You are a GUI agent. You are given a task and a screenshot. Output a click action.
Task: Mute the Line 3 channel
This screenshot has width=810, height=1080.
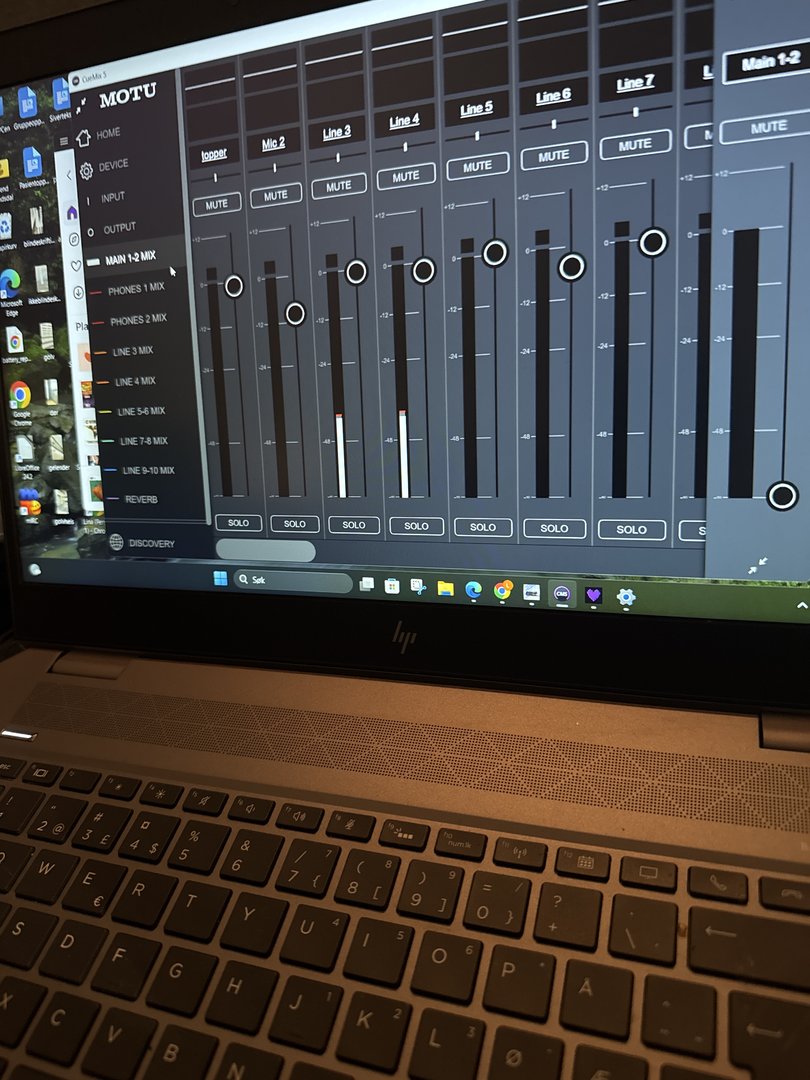click(x=339, y=187)
